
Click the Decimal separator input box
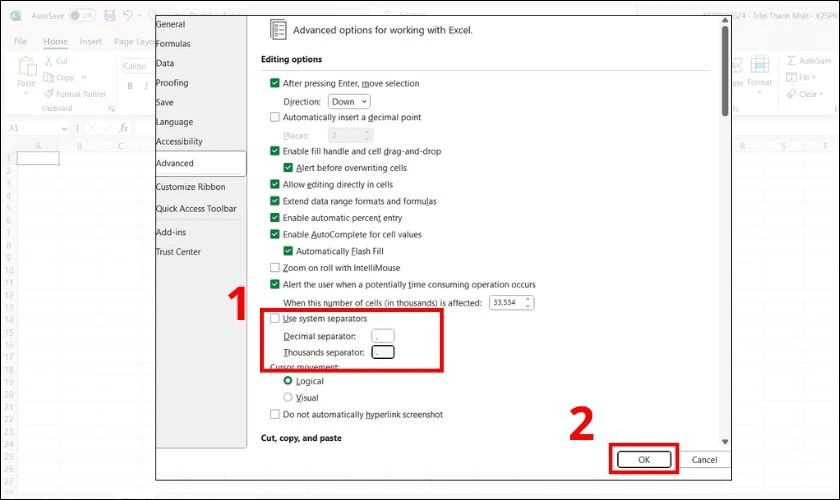click(x=382, y=336)
